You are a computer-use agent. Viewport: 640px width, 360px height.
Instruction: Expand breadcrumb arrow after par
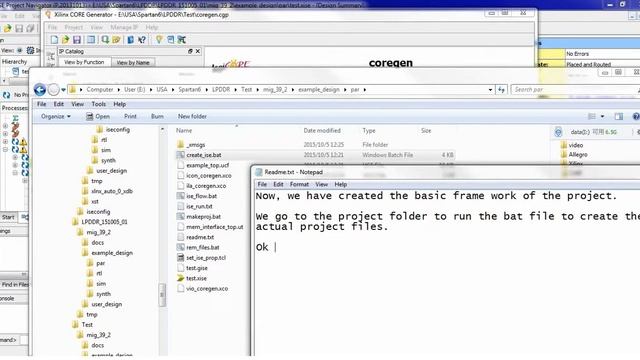click(x=364, y=89)
